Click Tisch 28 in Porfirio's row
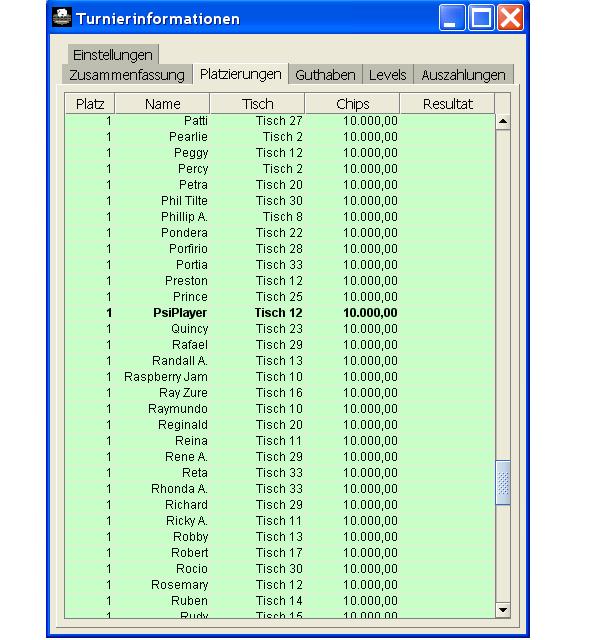 [x=279, y=249]
